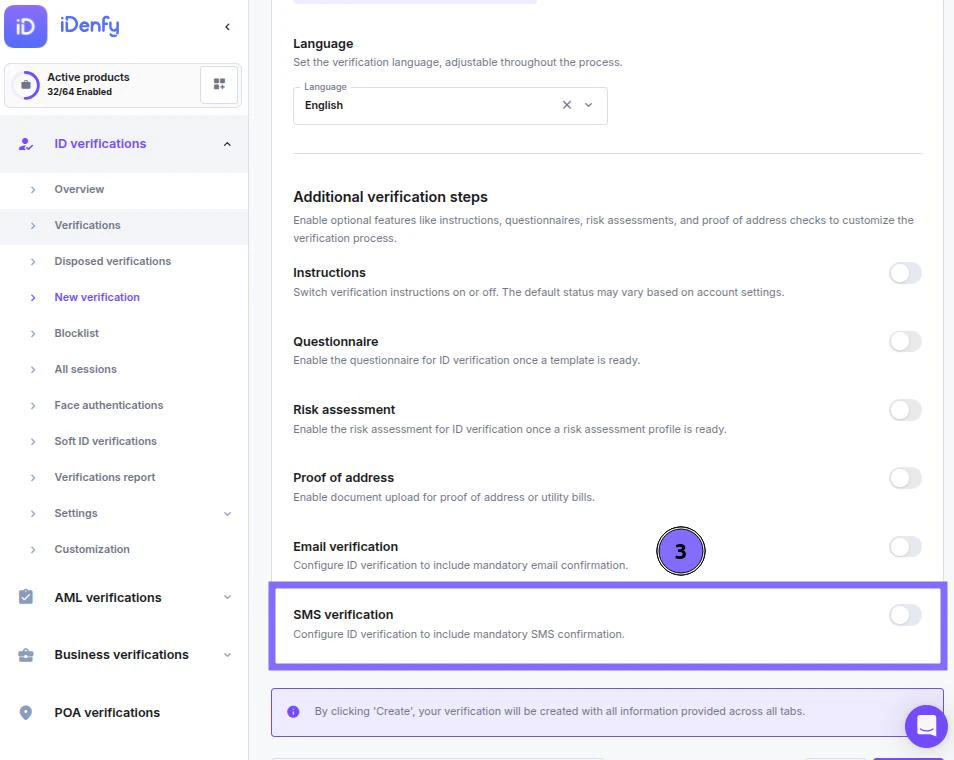This screenshot has width=954, height=760.
Task: Click the 'Proof of address' label
Action: [344, 478]
